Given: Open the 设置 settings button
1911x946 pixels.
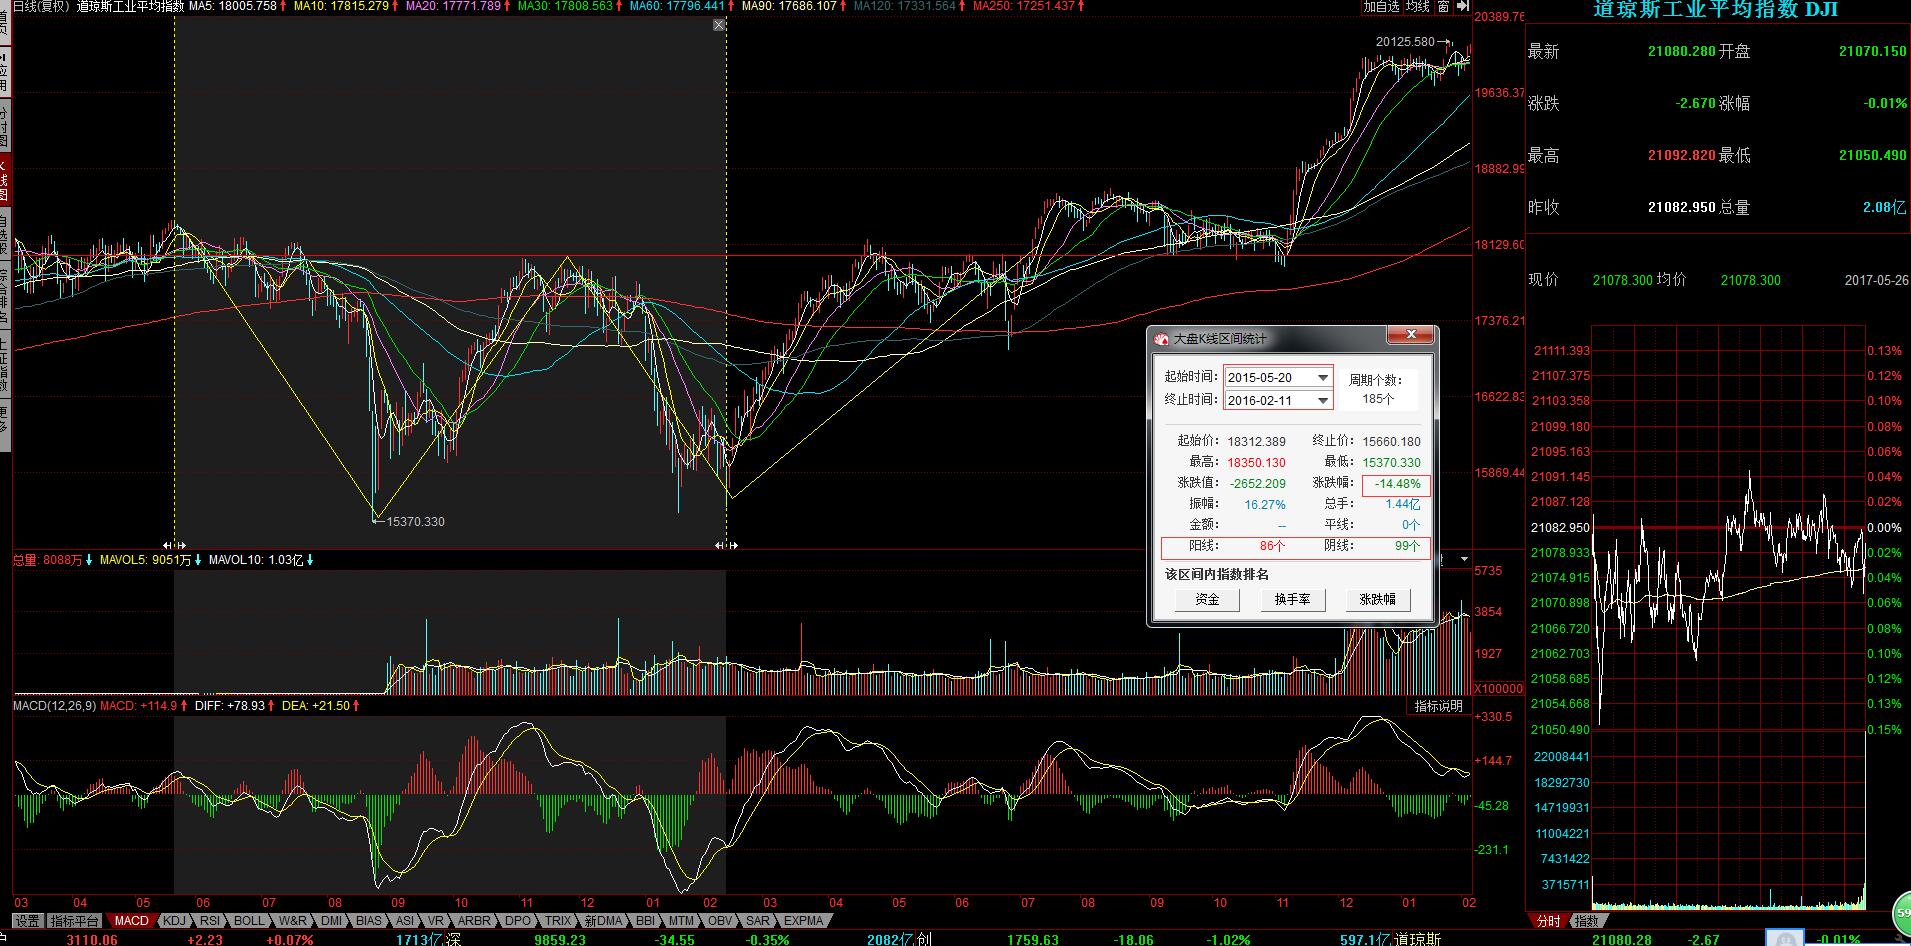Looking at the screenshot, I should point(27,921).
